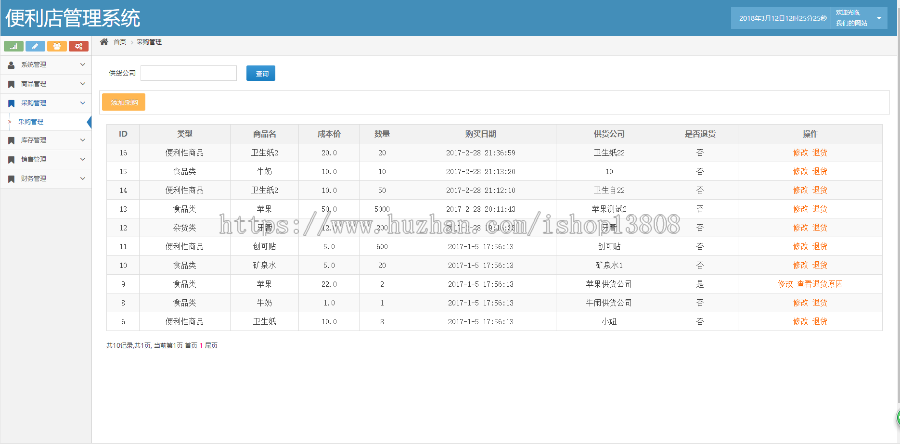The height and width of the screenshot is (444, 900).
Task: Select the 卫生纸3 product name cell
Action: click(x=265, y=153)
